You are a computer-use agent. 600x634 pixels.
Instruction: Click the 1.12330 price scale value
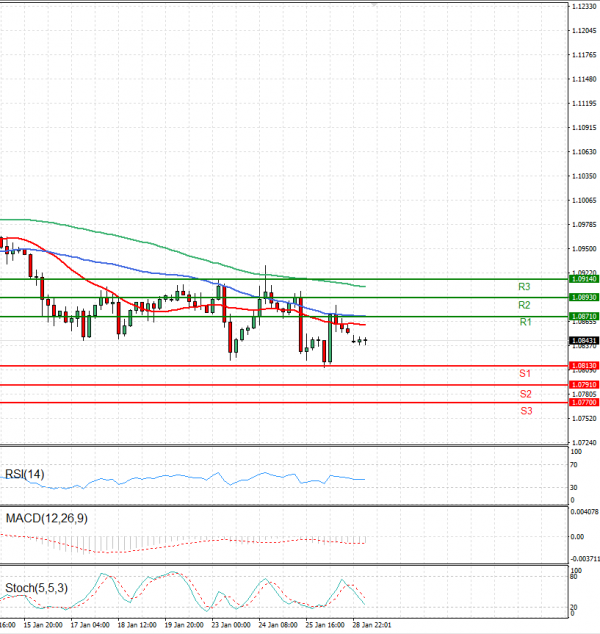[x=584, y=6]
